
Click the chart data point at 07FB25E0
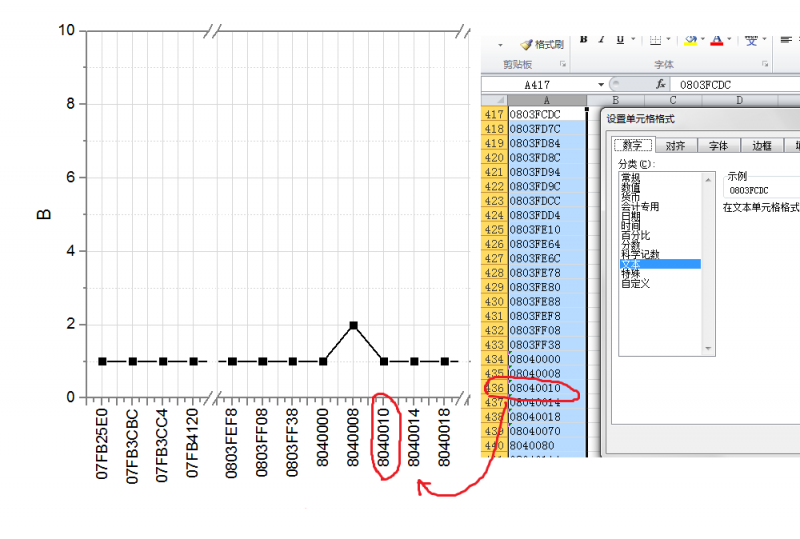[x=102, y=361]
